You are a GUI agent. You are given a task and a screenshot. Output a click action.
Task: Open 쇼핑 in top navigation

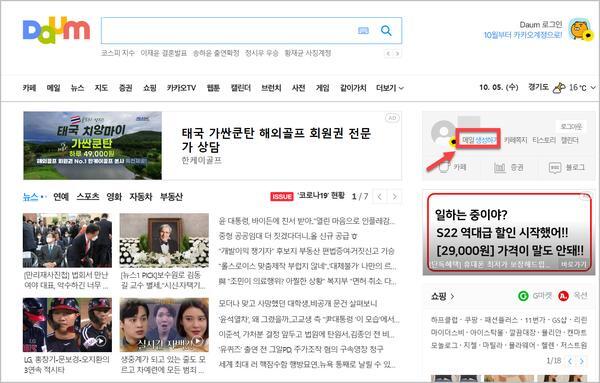[x=150, y=88]
